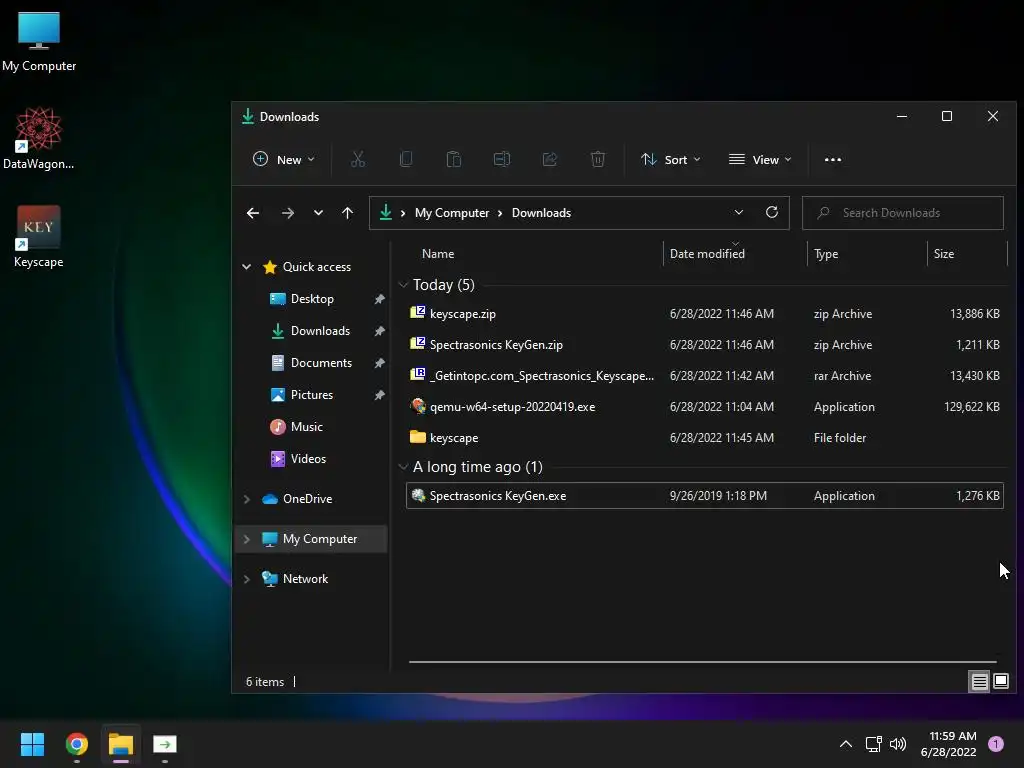Open My Computer desktop icon

[39, 41]
